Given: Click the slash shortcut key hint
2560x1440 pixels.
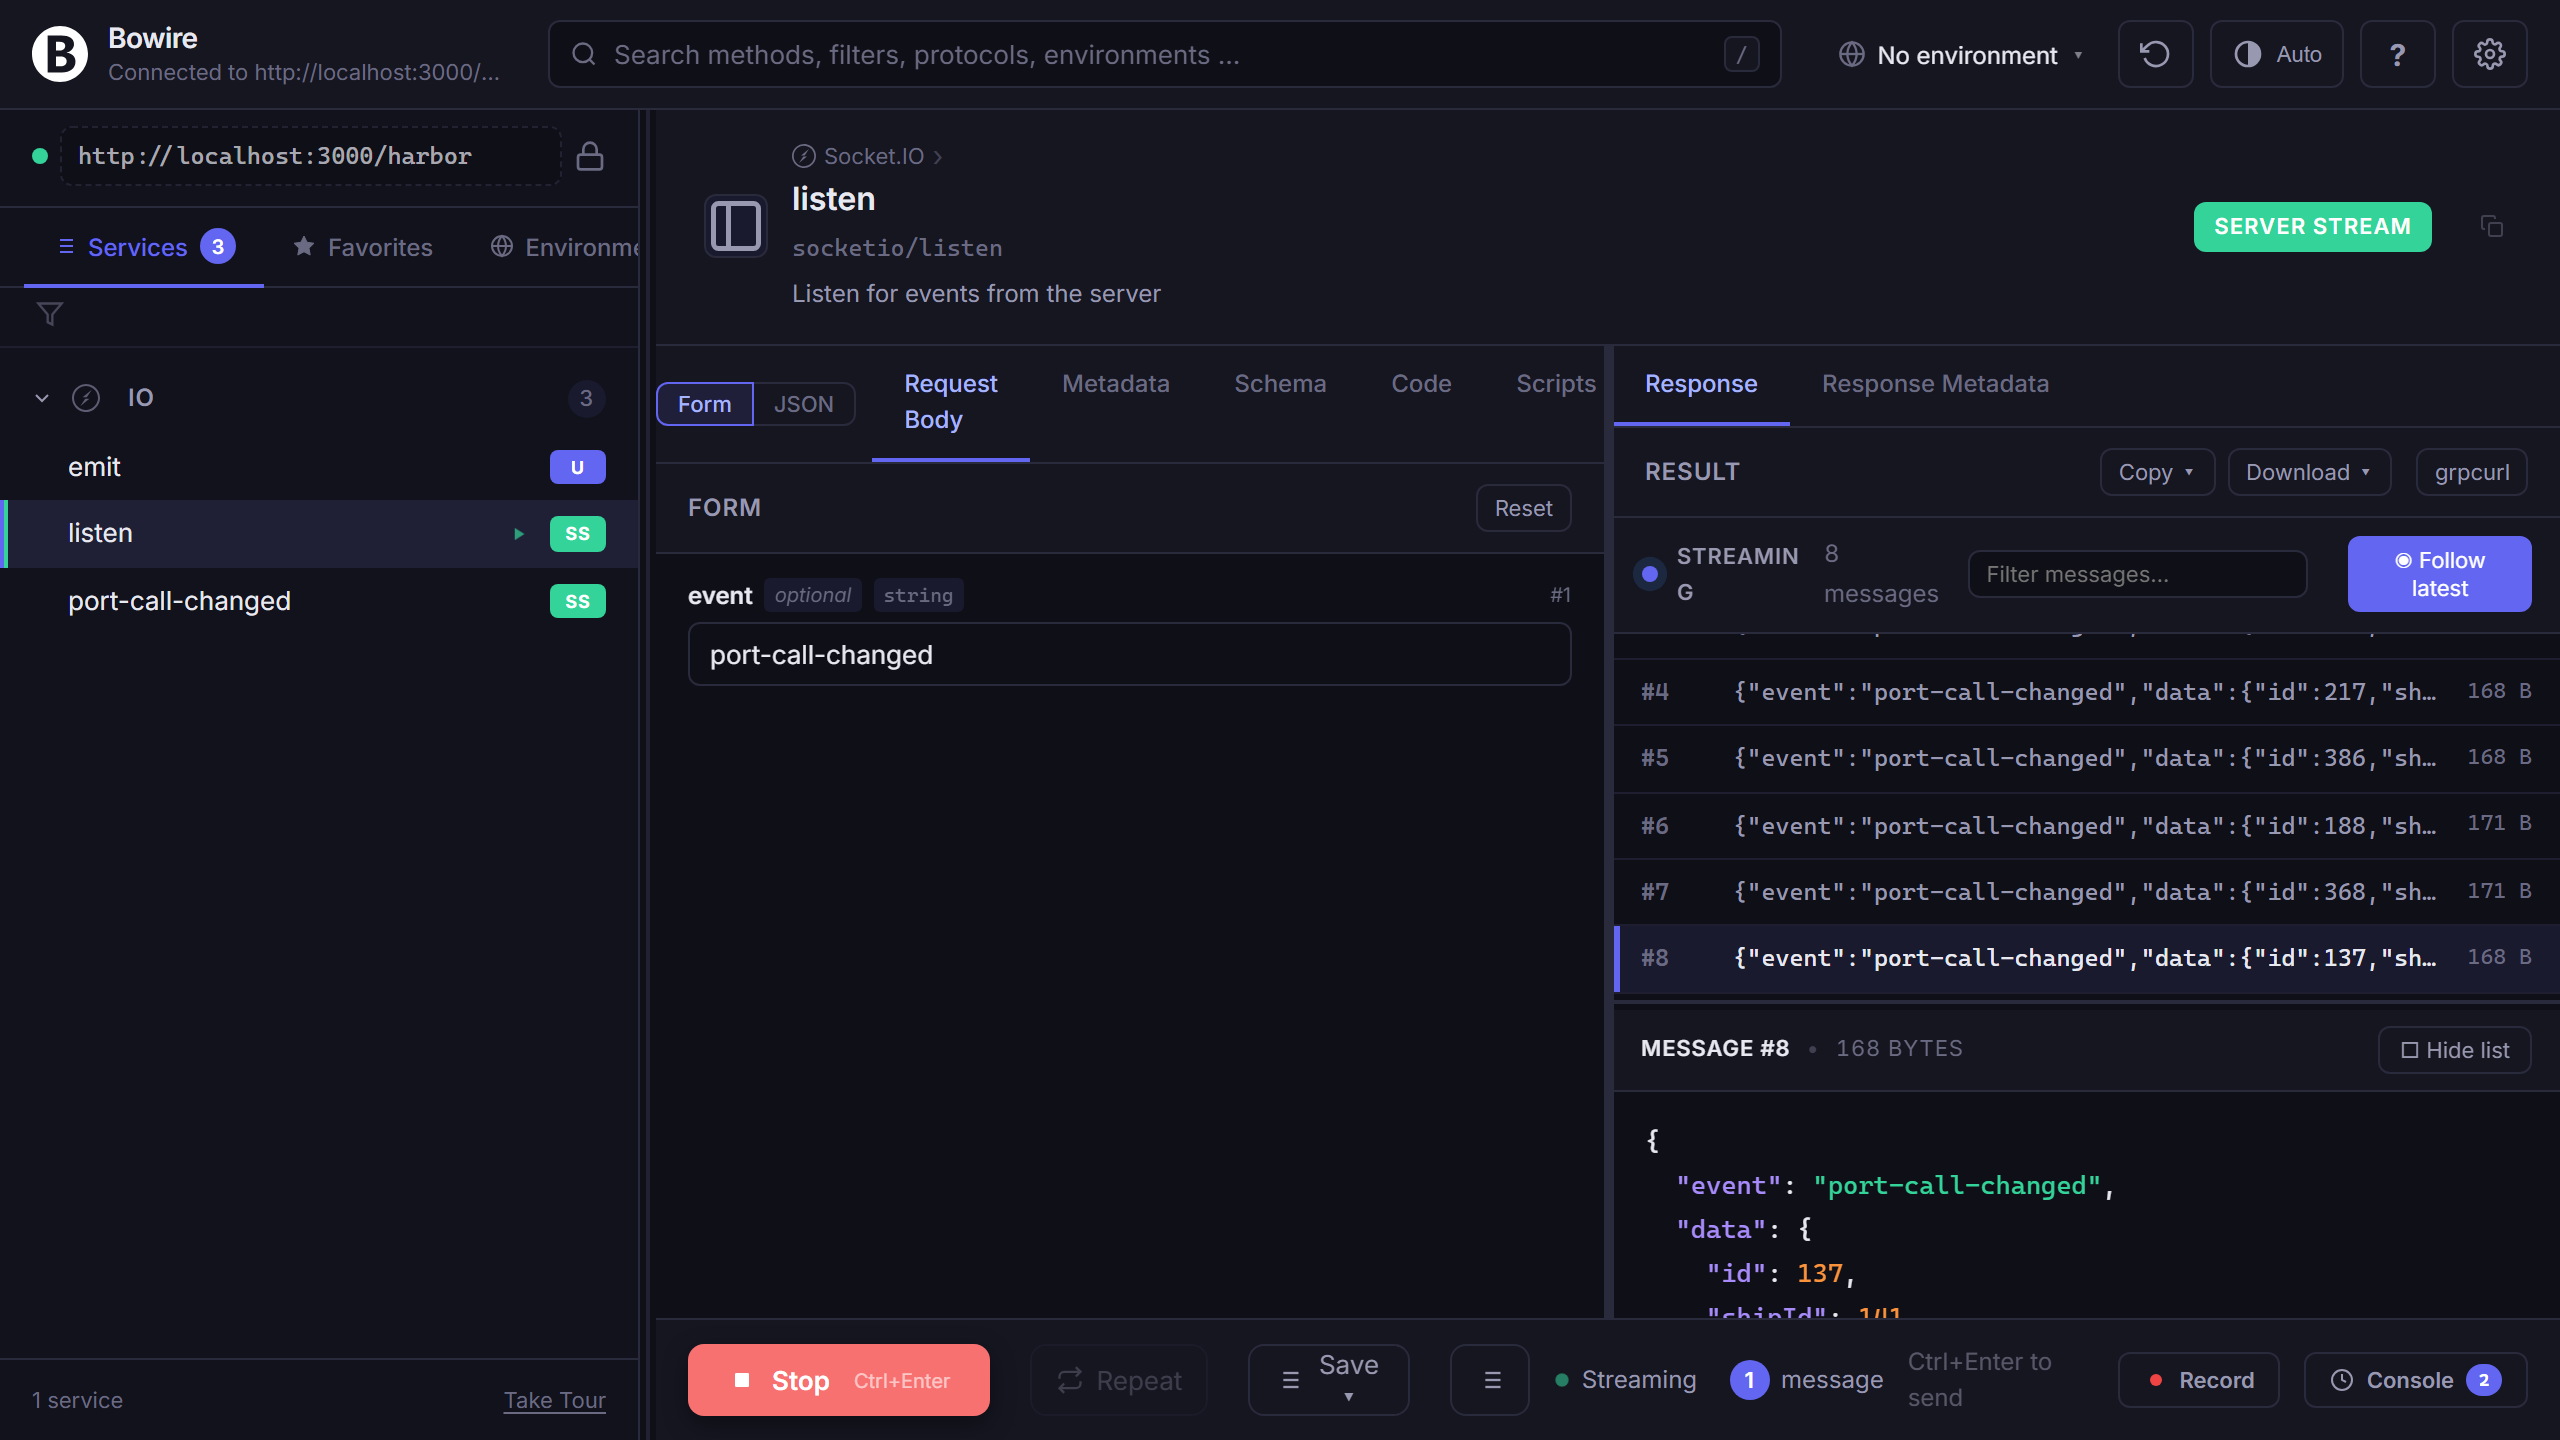Looking at the screenshot, I should (x=1741, y=54).
